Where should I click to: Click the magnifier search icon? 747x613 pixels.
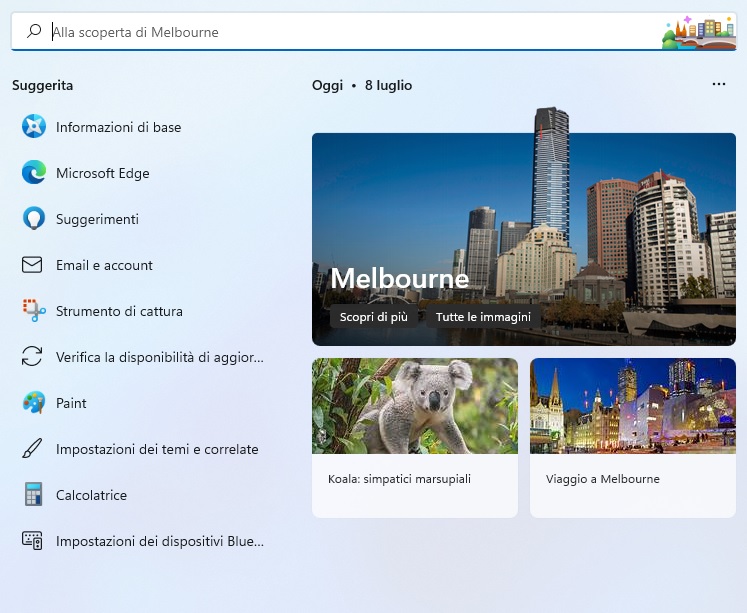coord(34,31)
